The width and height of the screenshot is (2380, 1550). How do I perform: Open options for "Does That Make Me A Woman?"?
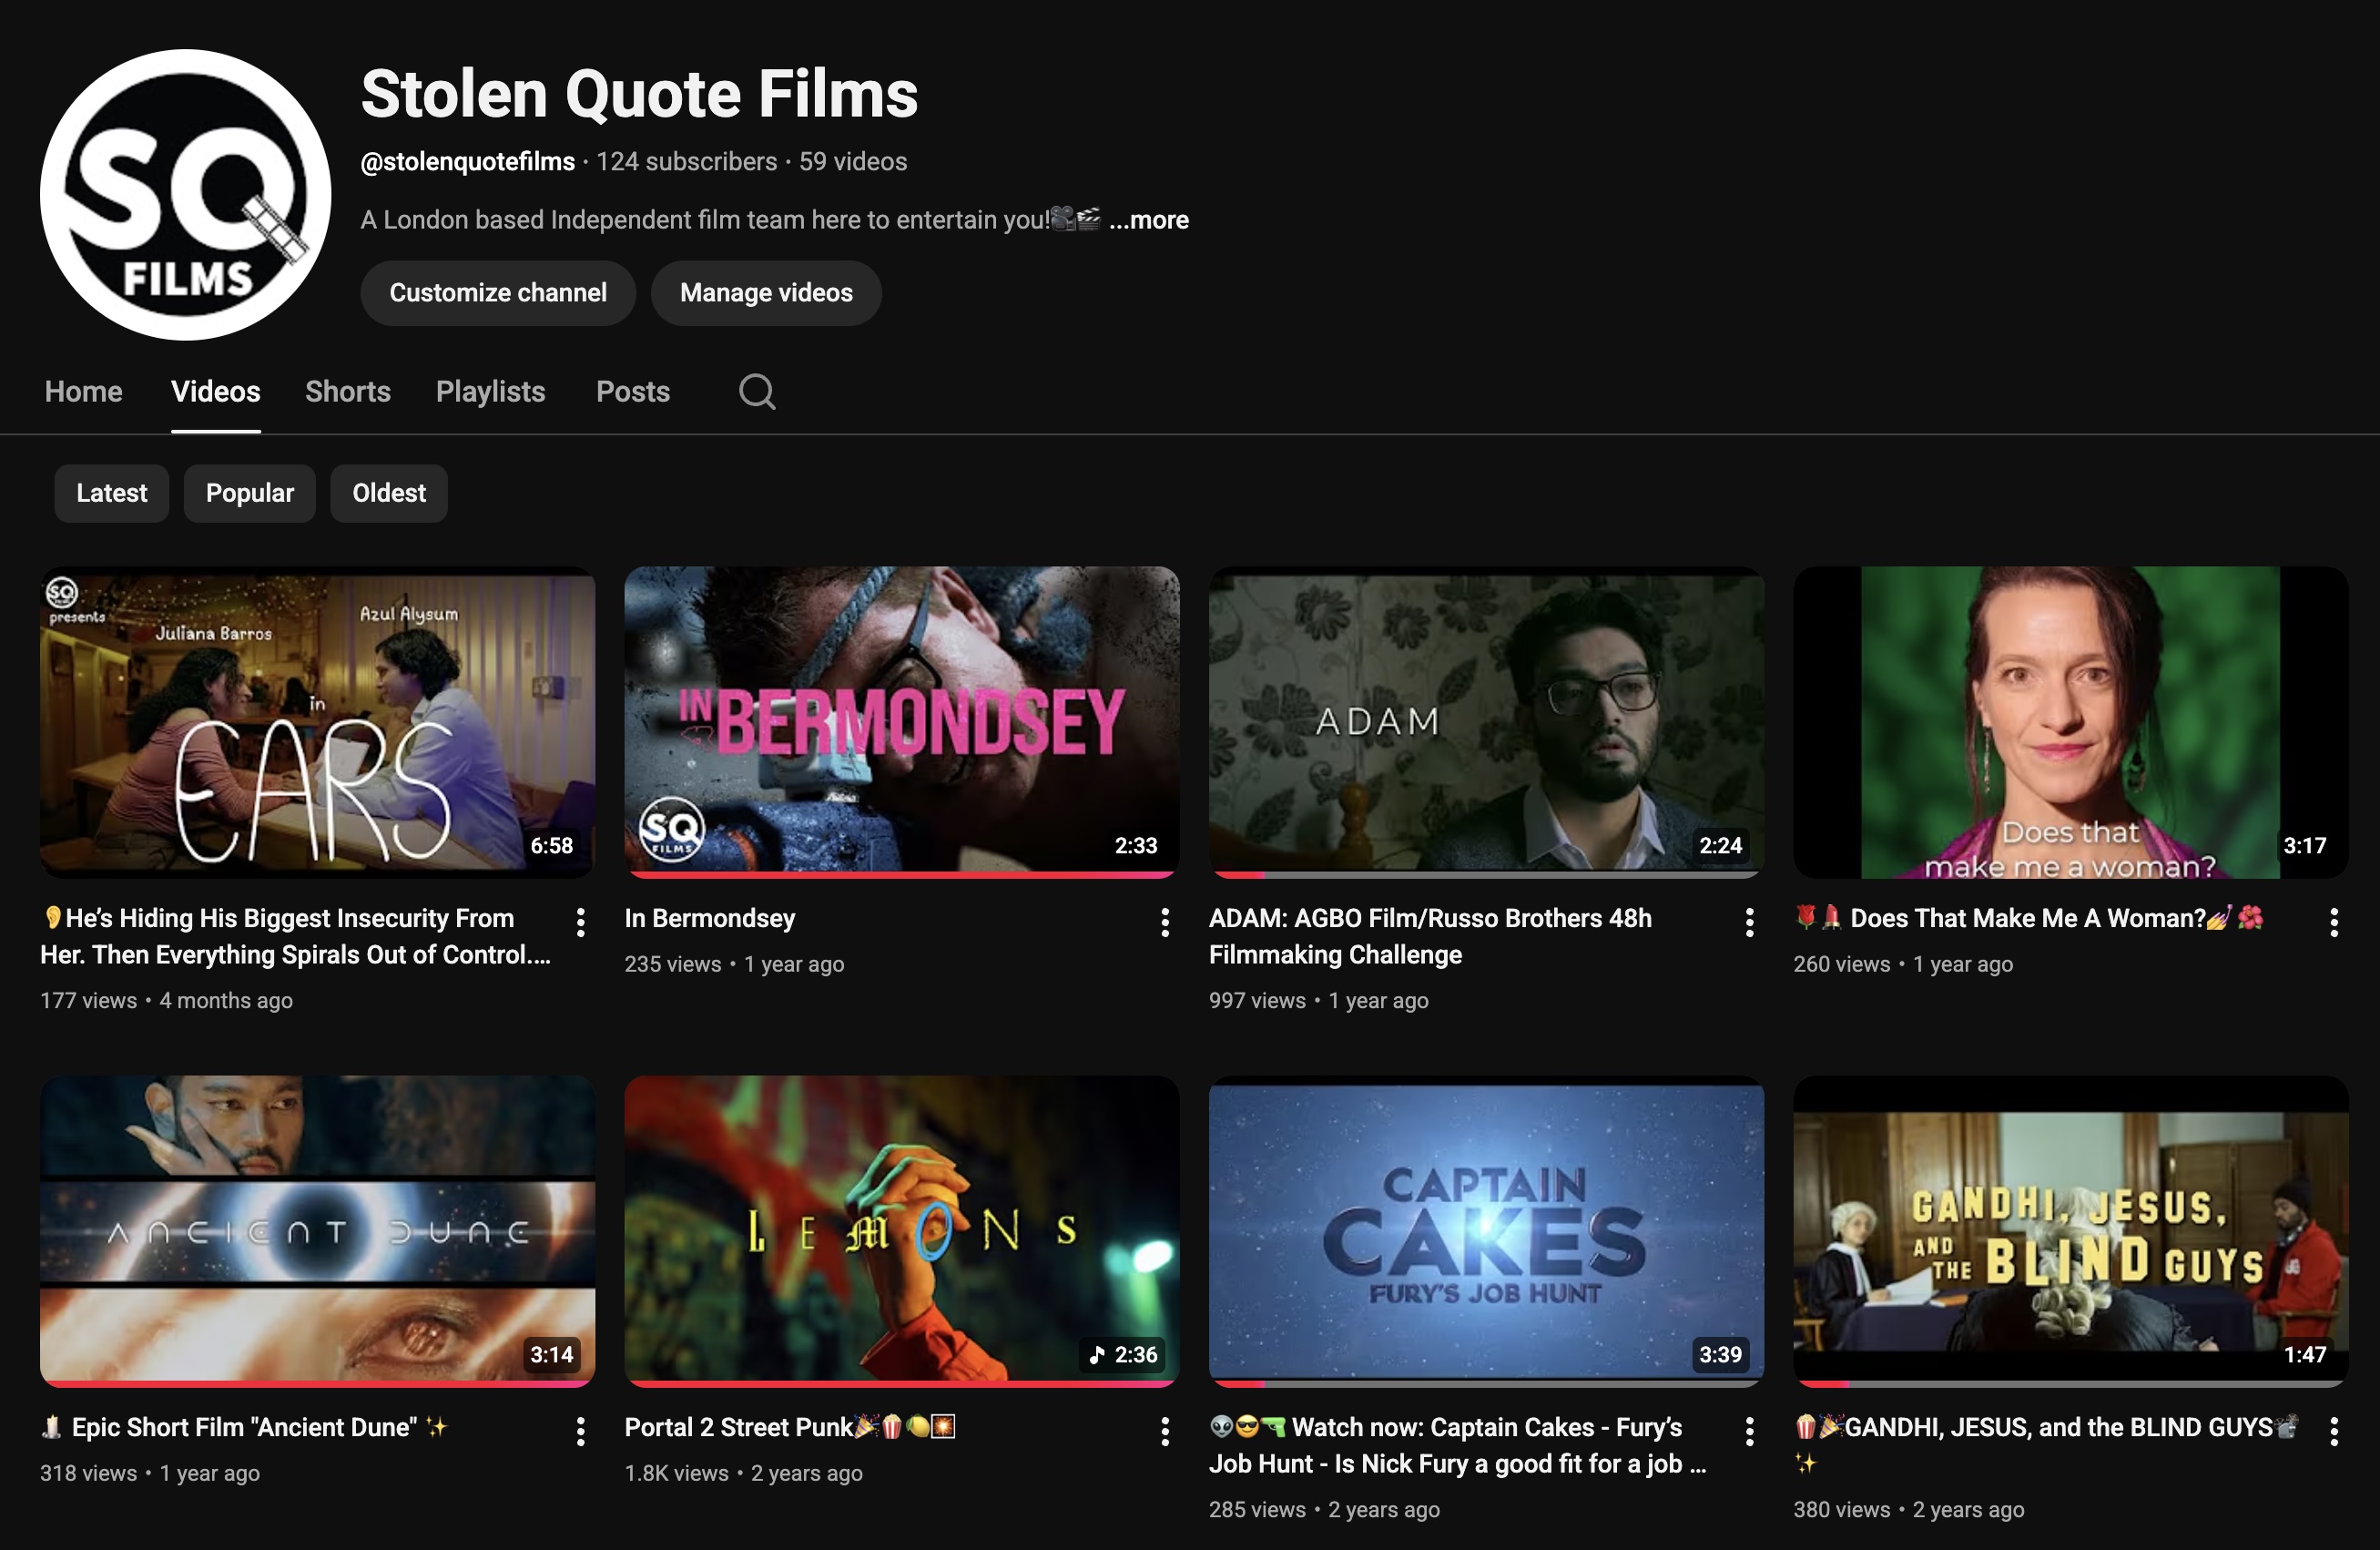pyautogui.click(x=2333, y=922)
